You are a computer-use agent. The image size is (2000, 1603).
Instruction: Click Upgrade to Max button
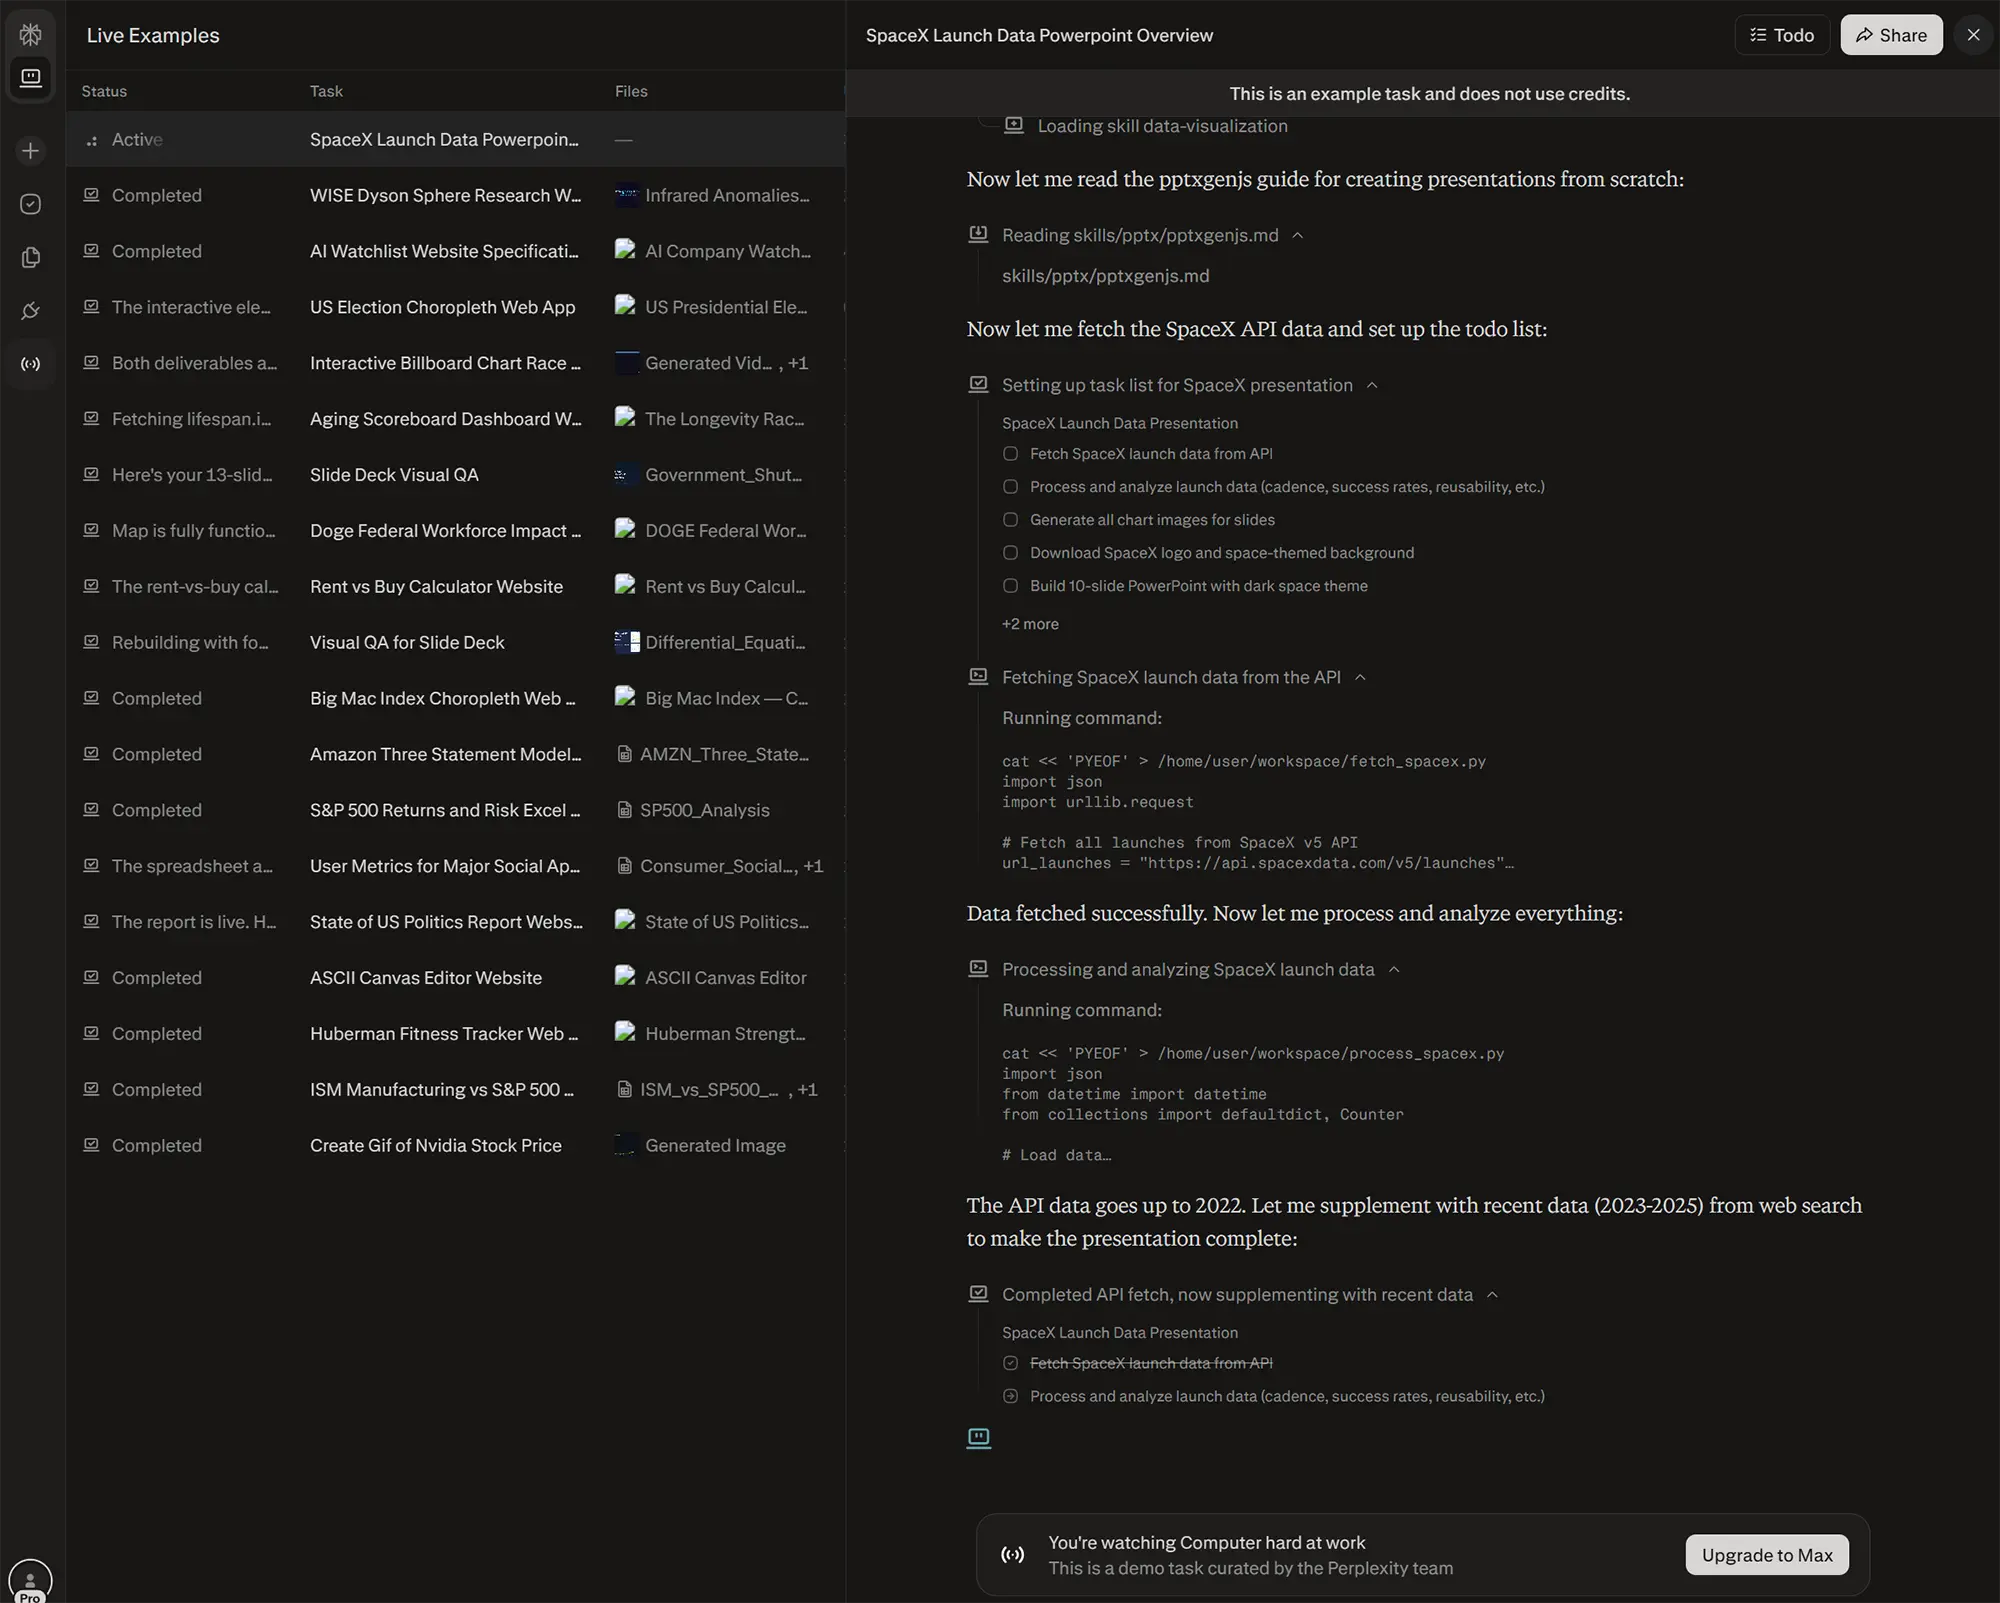[1766, 1555]
